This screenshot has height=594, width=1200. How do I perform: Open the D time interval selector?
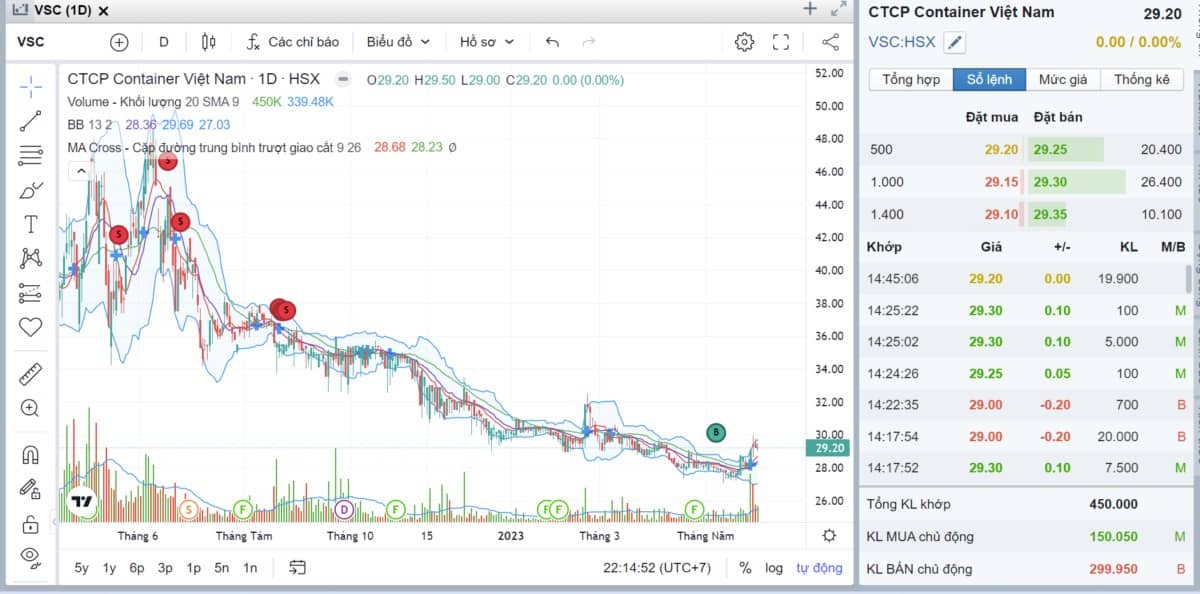164,42
